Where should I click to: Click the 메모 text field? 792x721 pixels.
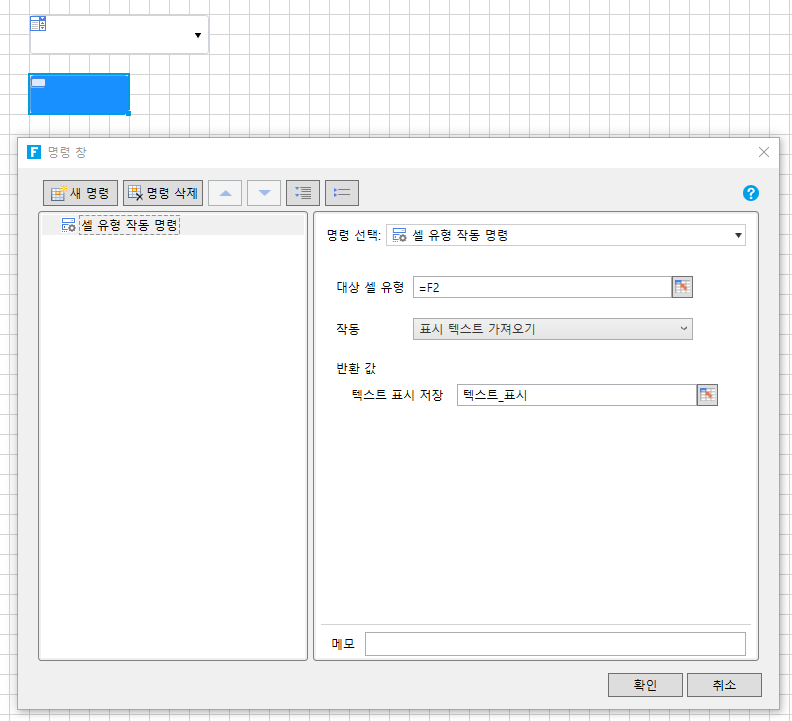[555, 644]
